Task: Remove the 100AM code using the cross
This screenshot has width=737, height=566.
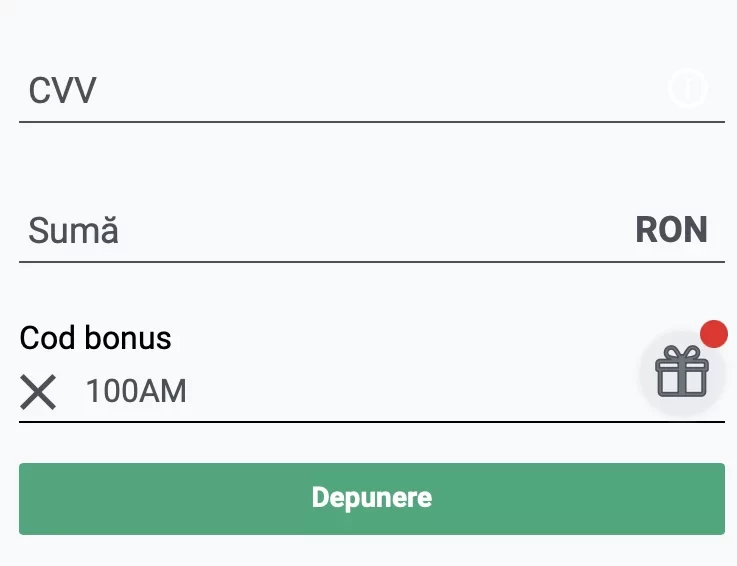Action: pyautogui.click(x=38, y=392)
